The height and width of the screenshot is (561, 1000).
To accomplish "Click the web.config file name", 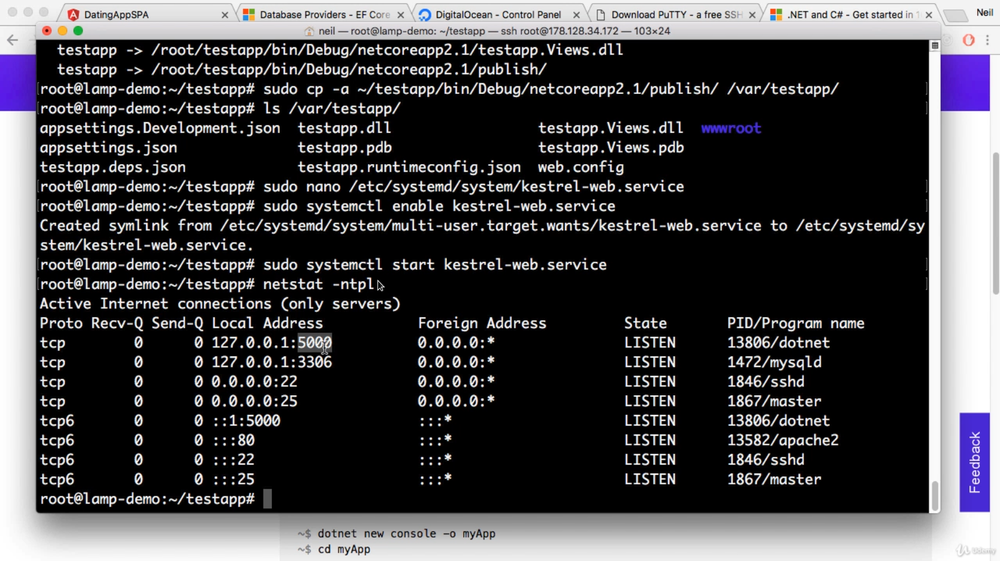I will [581, 167].
